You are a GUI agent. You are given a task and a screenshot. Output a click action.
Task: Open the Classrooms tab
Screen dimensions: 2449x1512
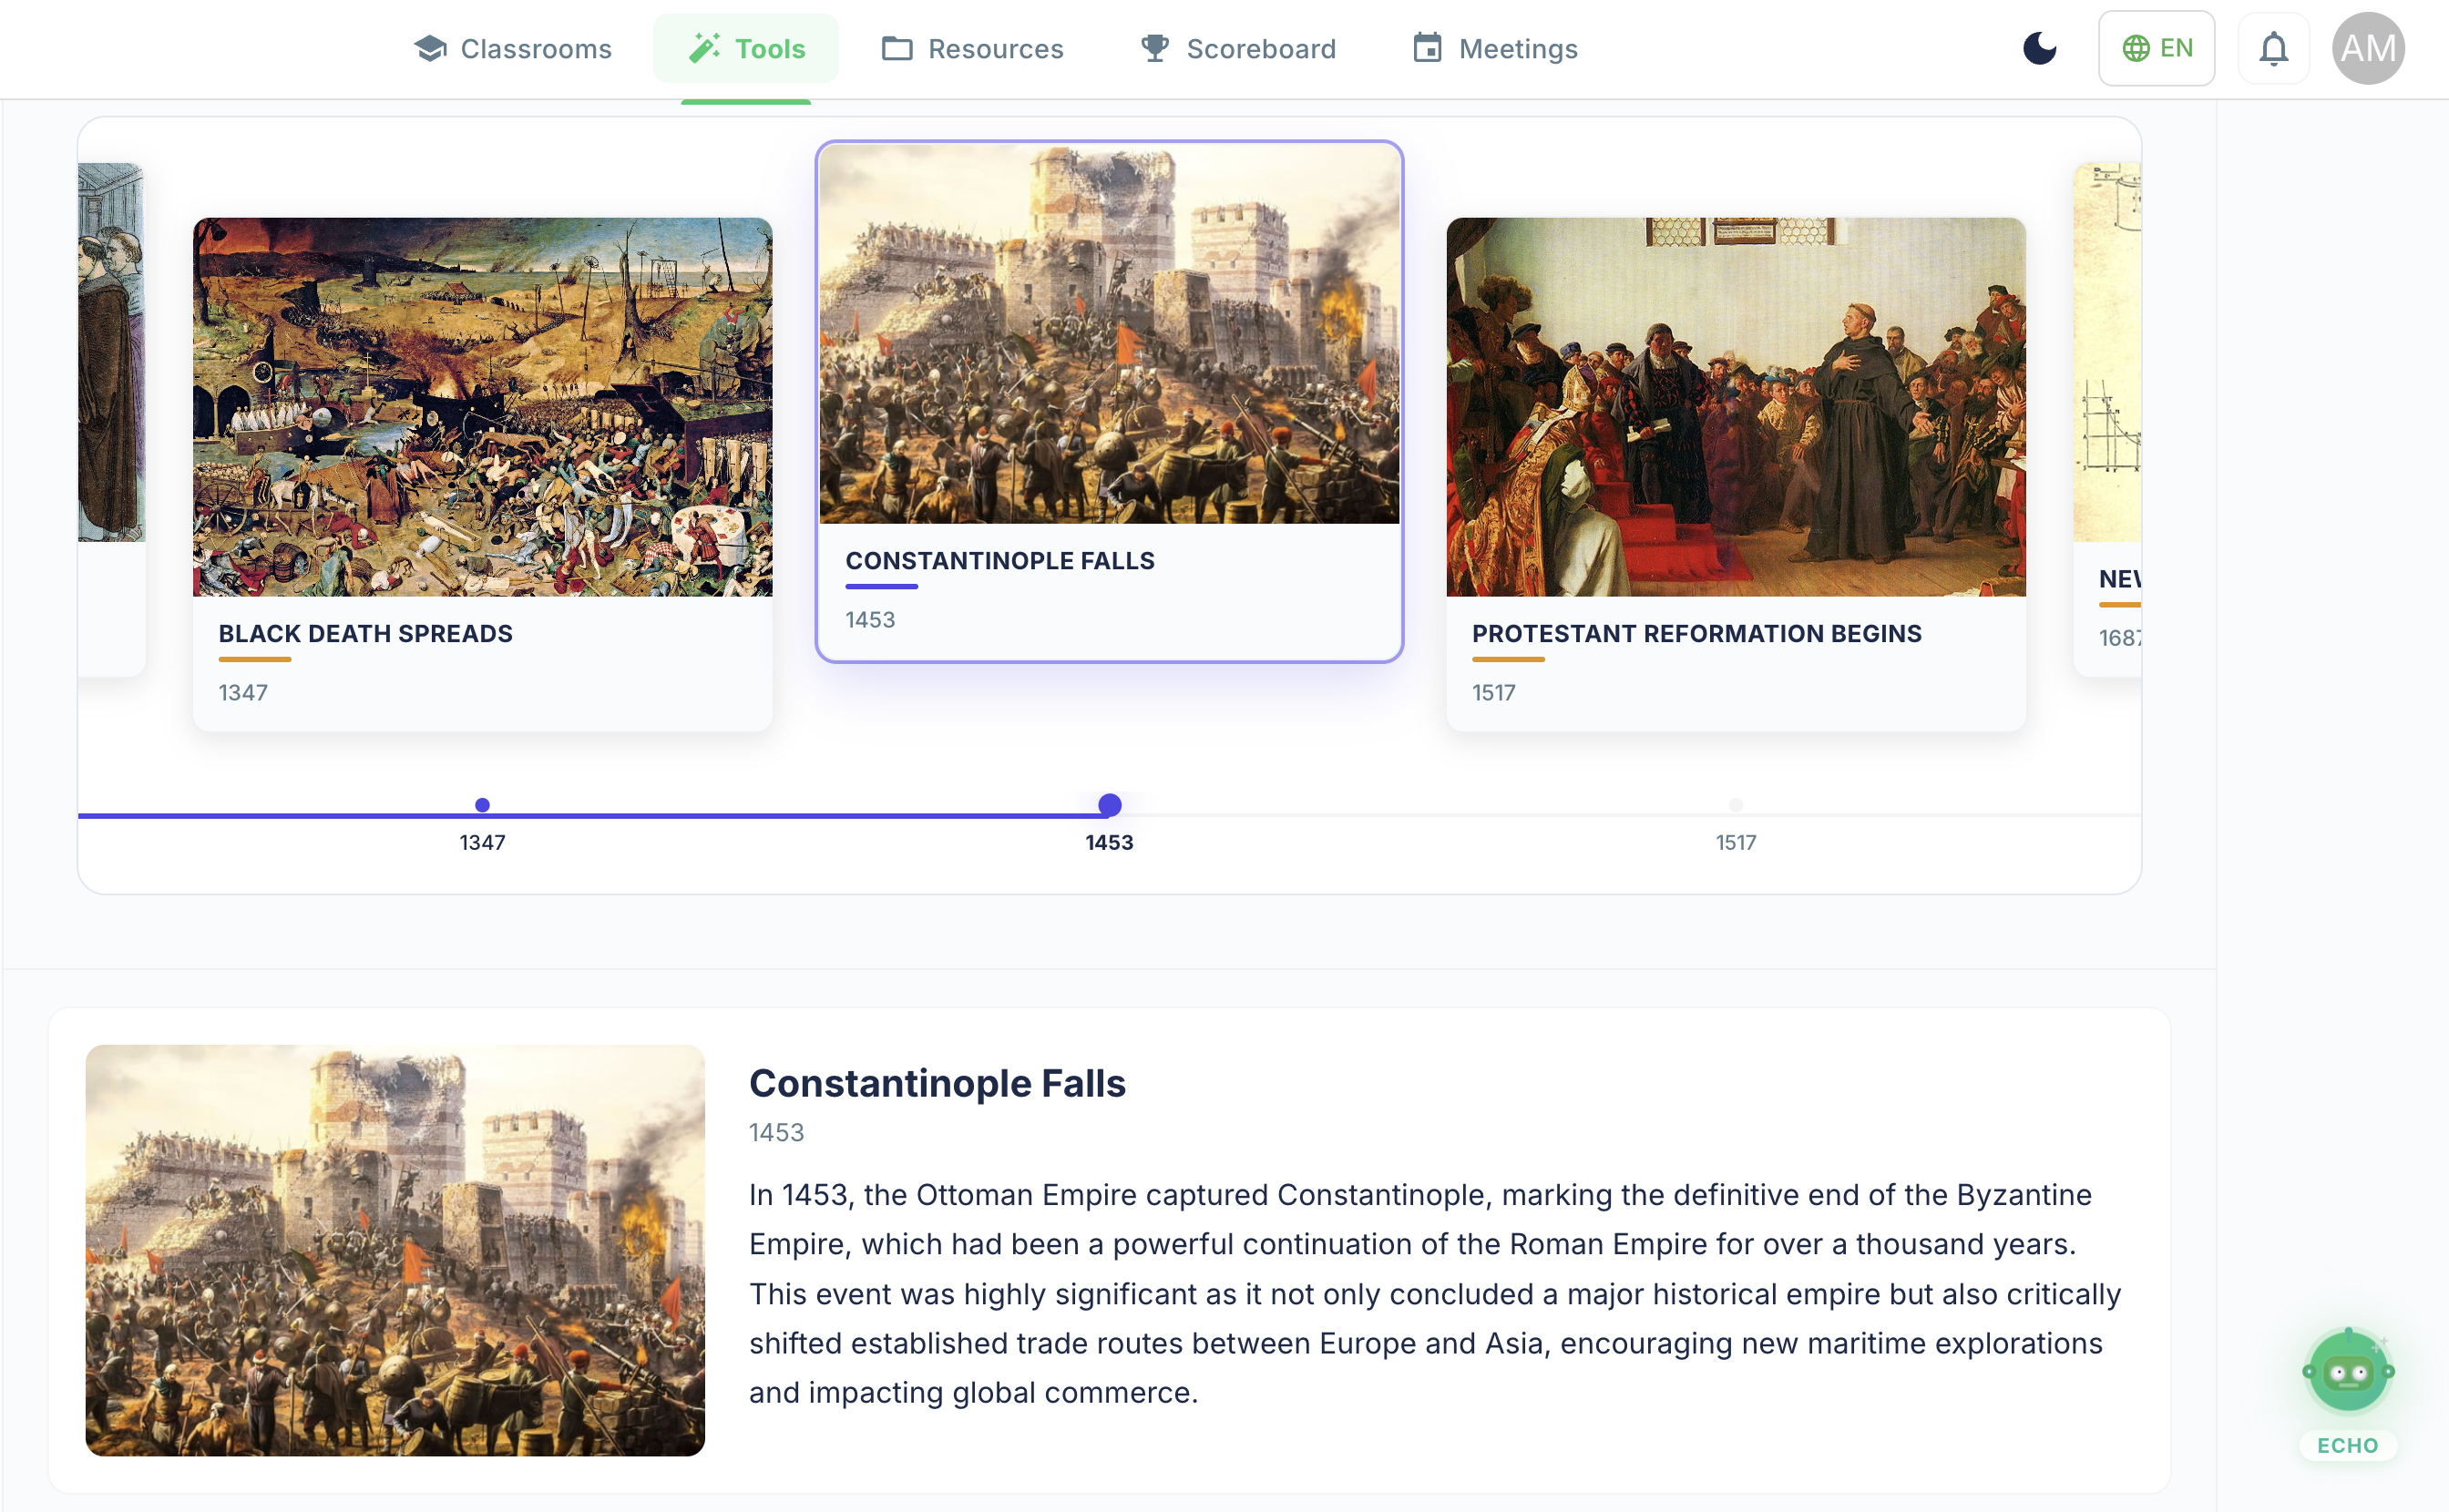[512, 48]
